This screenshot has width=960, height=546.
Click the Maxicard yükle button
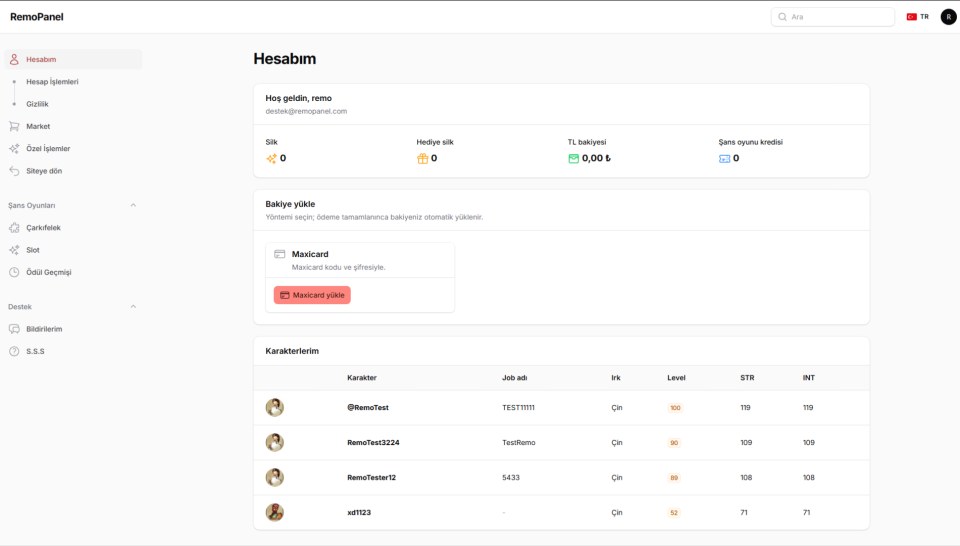(312, 295)
